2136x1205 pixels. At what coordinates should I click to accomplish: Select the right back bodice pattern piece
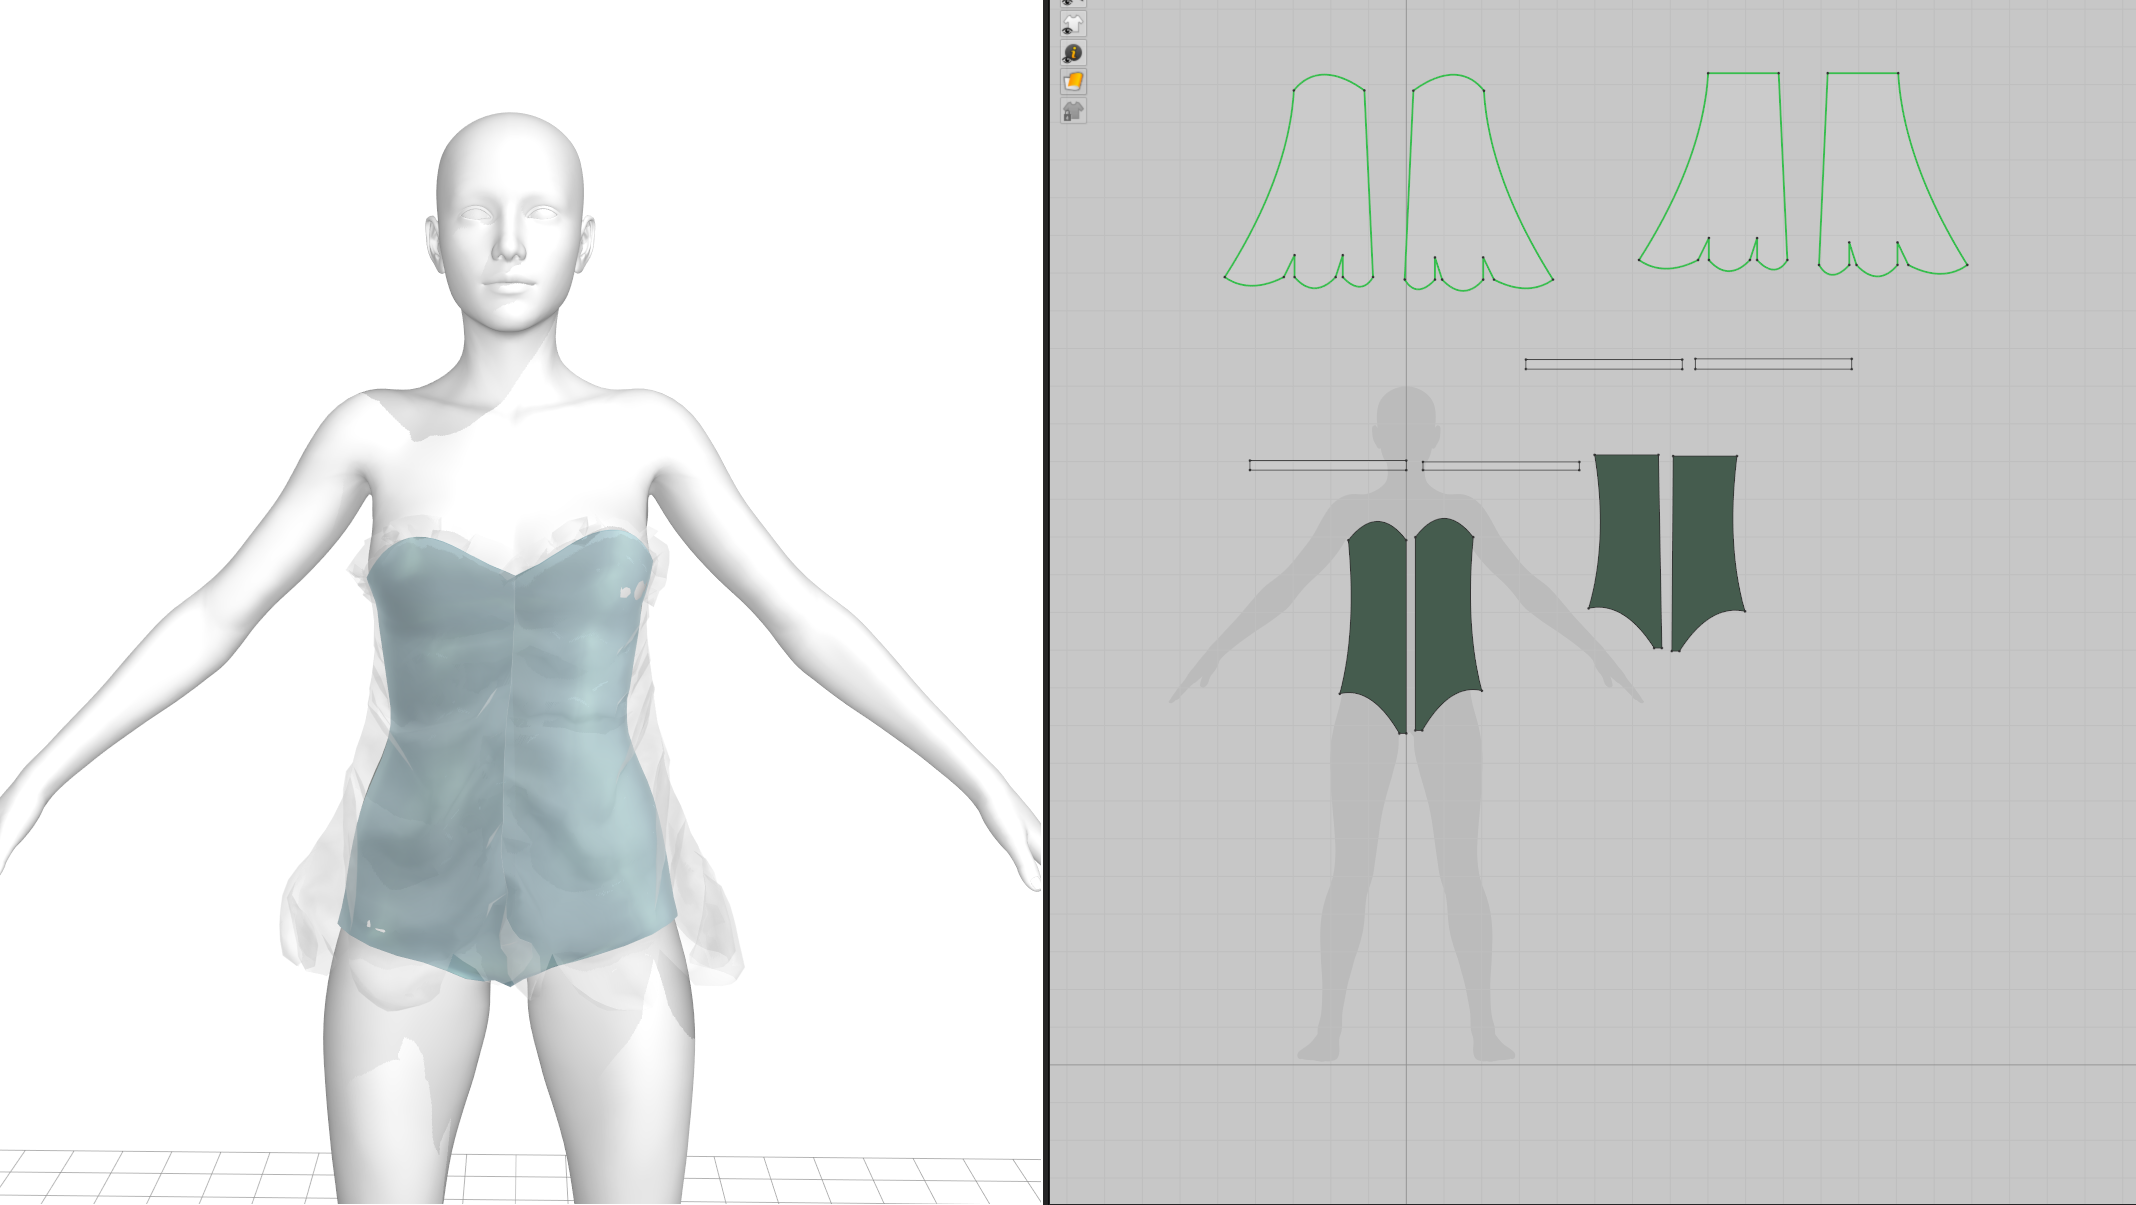click(1705, 540)
